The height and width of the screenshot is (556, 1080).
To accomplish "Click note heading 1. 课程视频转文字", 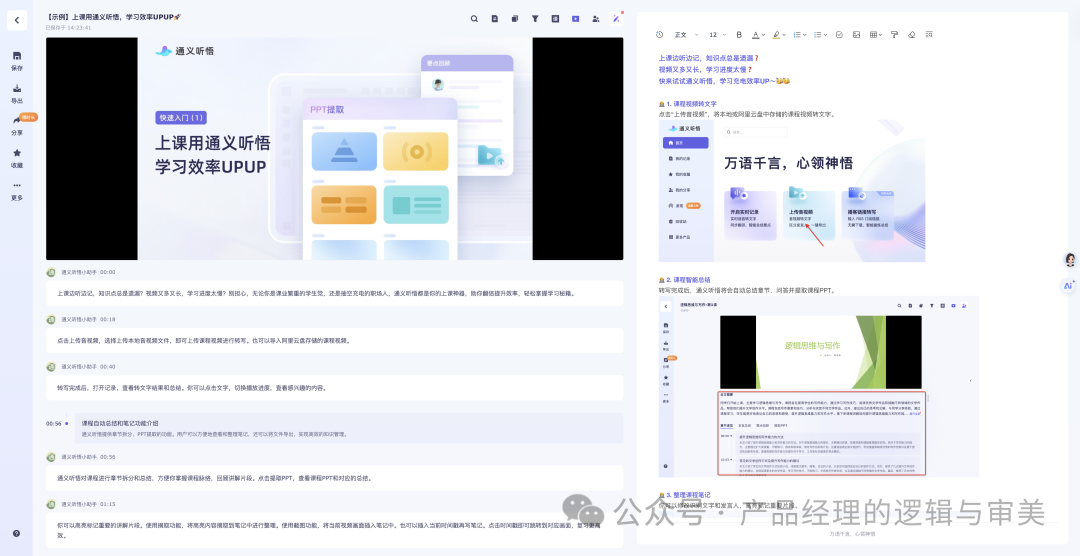I will (691, 103).
